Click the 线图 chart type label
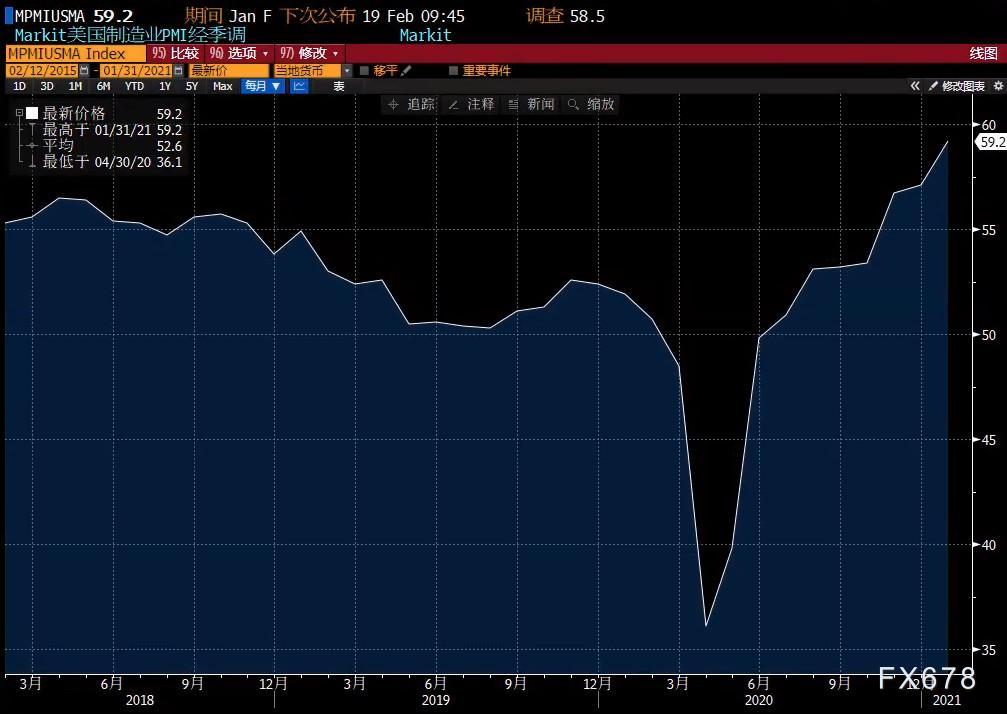 [x=983, y=53]
